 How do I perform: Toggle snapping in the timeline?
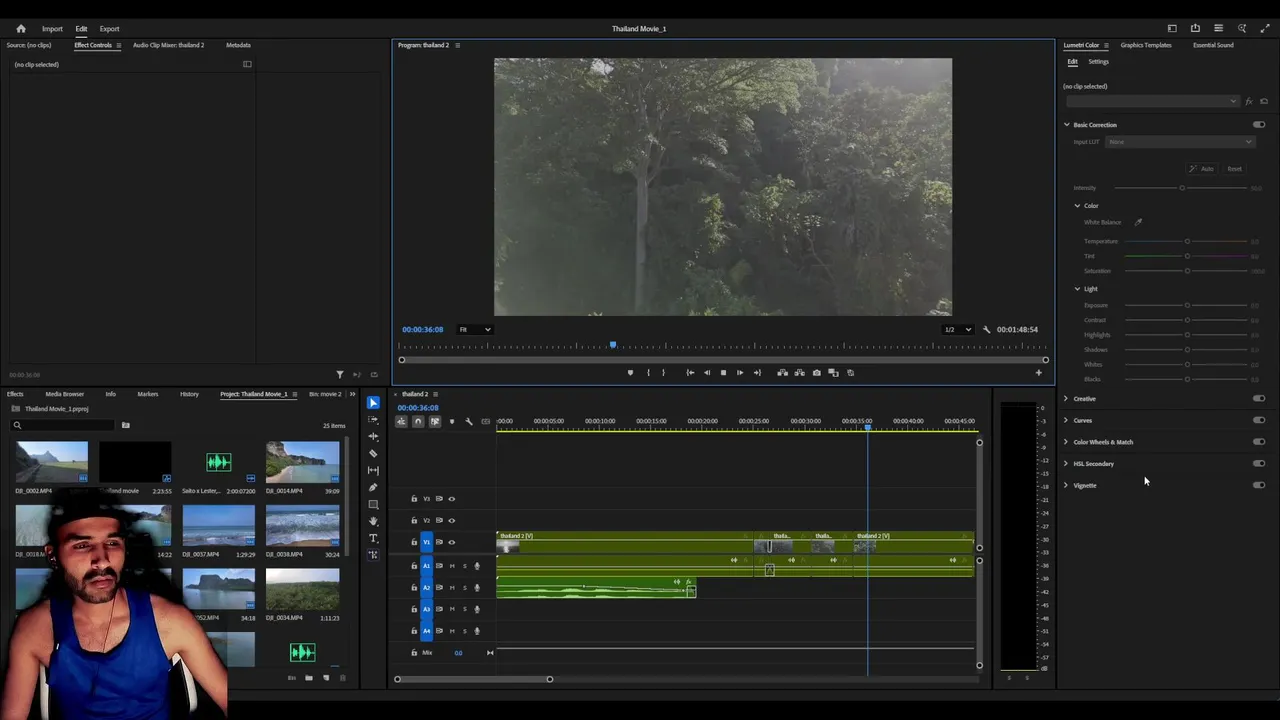[x=418, y=422]
